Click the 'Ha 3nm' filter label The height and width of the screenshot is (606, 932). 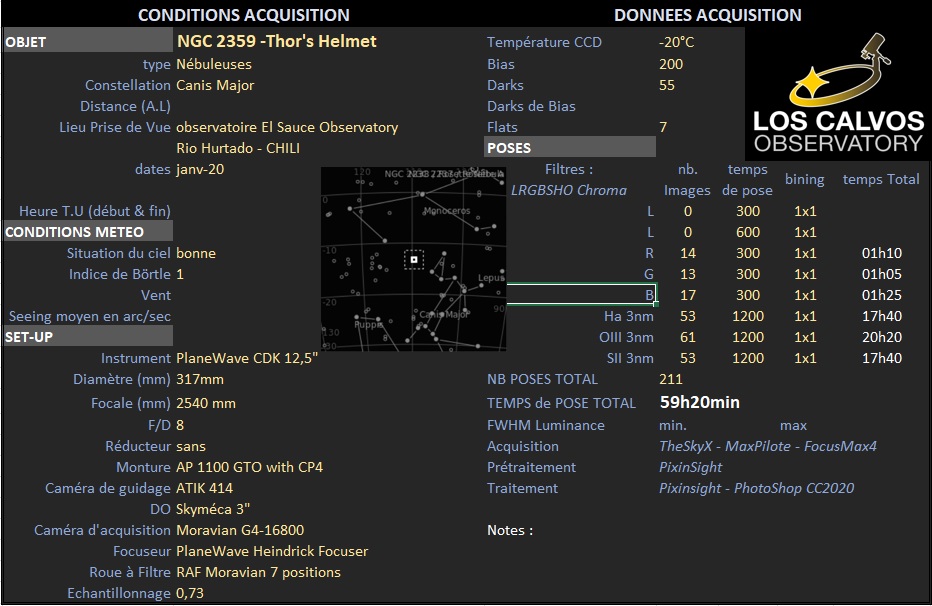[x=629, y=317]
